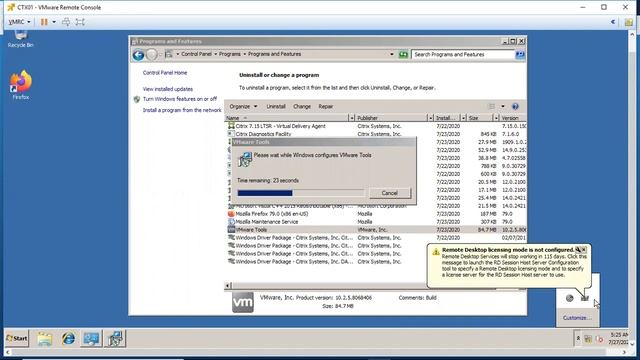This screenshot has width=640, height=360.
Task: Open Install a program from the network
Action: click(x=182, y=110)
